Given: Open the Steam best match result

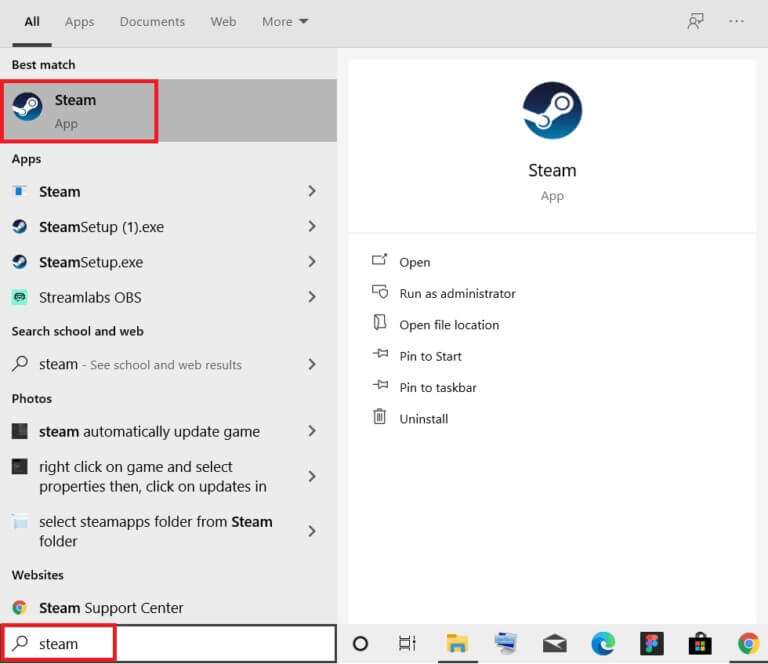Looking at the screenshot, I should coord(168,111).
